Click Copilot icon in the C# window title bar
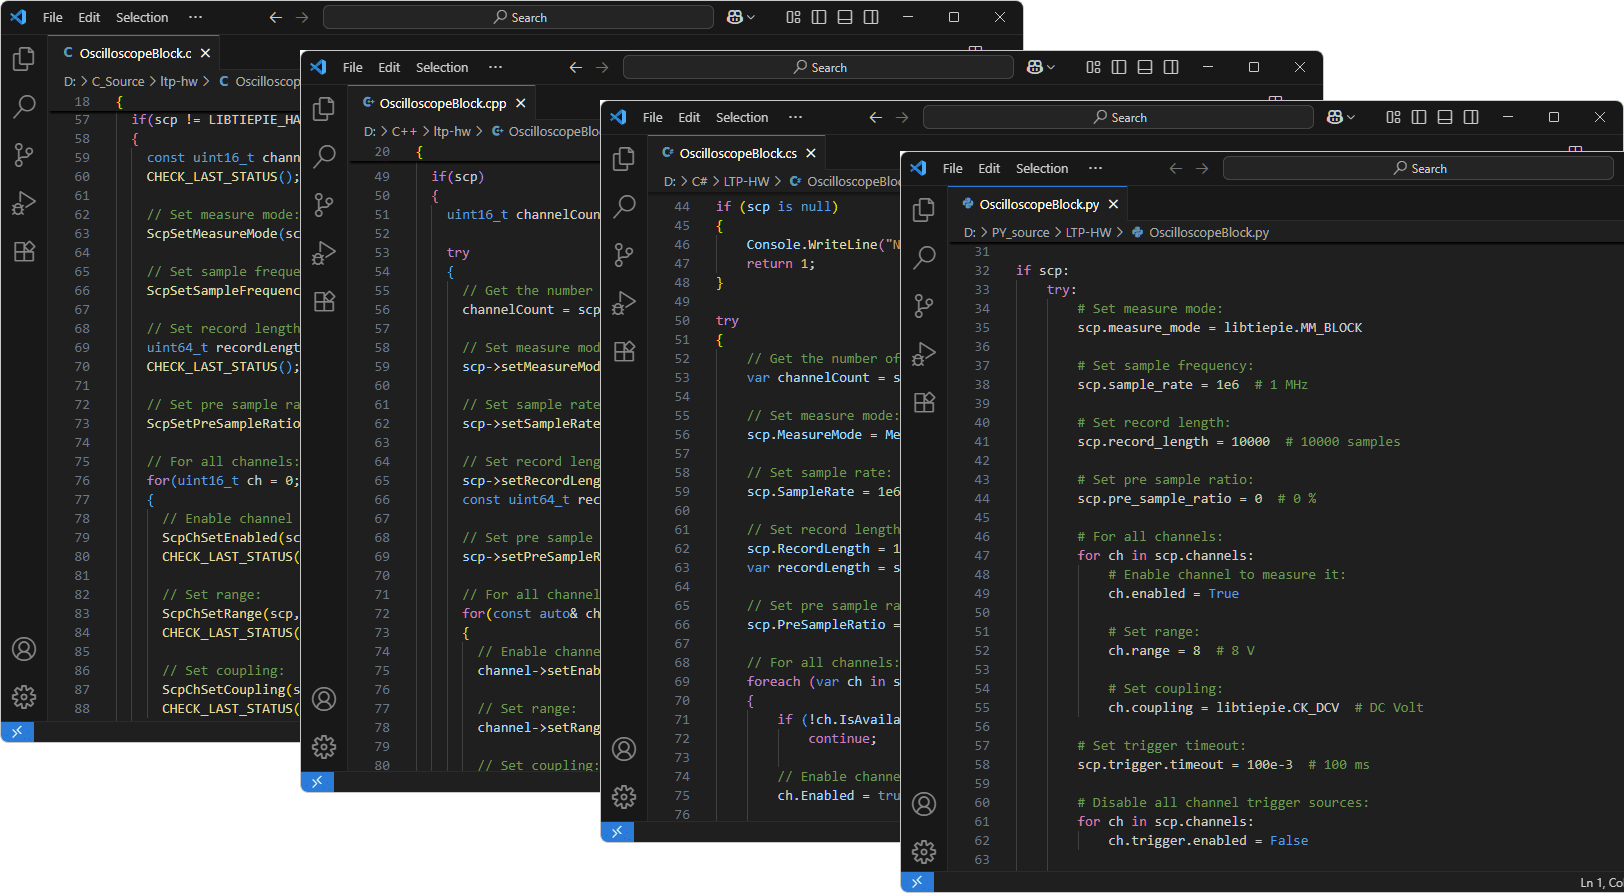 point(1334,118)
